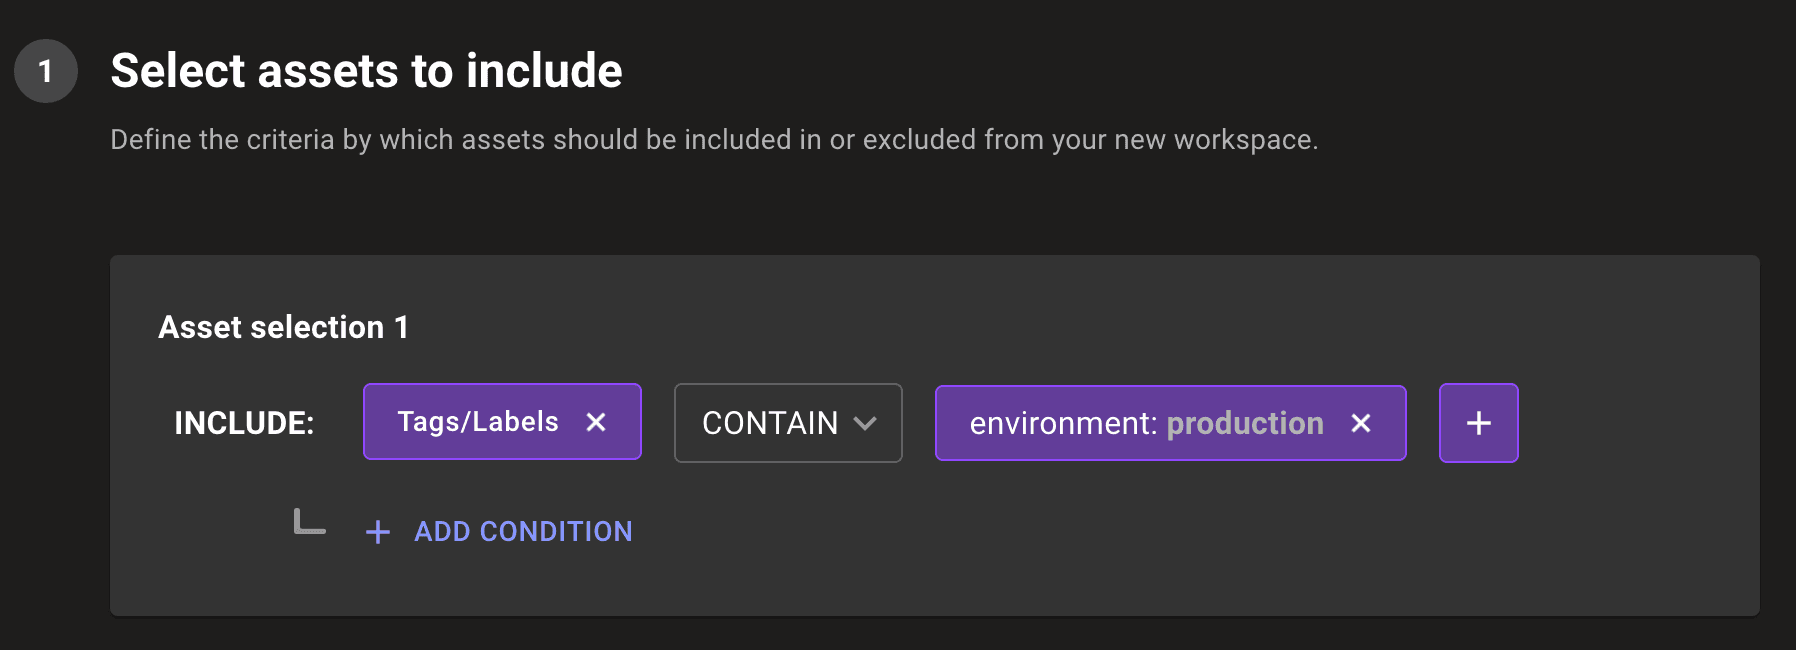Click the chevron inside the CONTAIN selector
The image size is (1796, 650).
866,424
